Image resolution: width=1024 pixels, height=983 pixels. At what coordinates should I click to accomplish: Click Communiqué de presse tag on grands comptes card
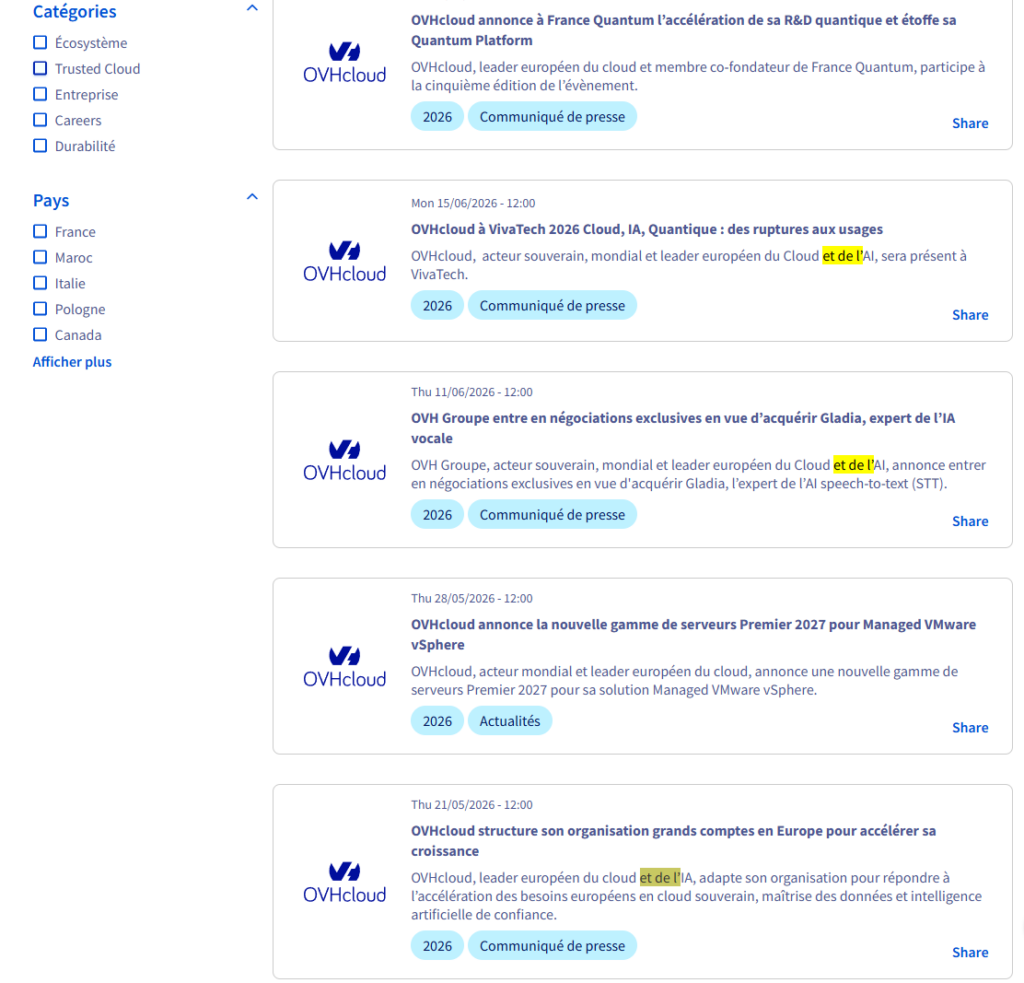pyautogui.click(x=552, y=946)
